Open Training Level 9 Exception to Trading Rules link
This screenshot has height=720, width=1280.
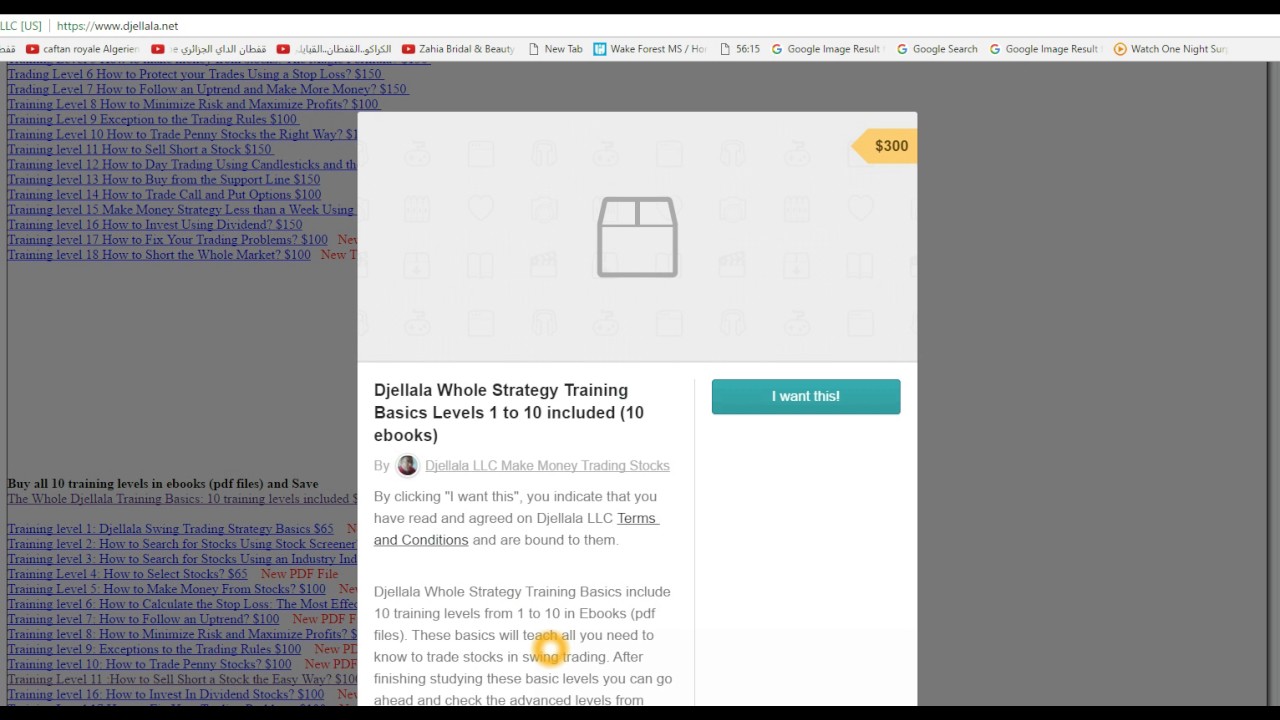coord(153,119)
